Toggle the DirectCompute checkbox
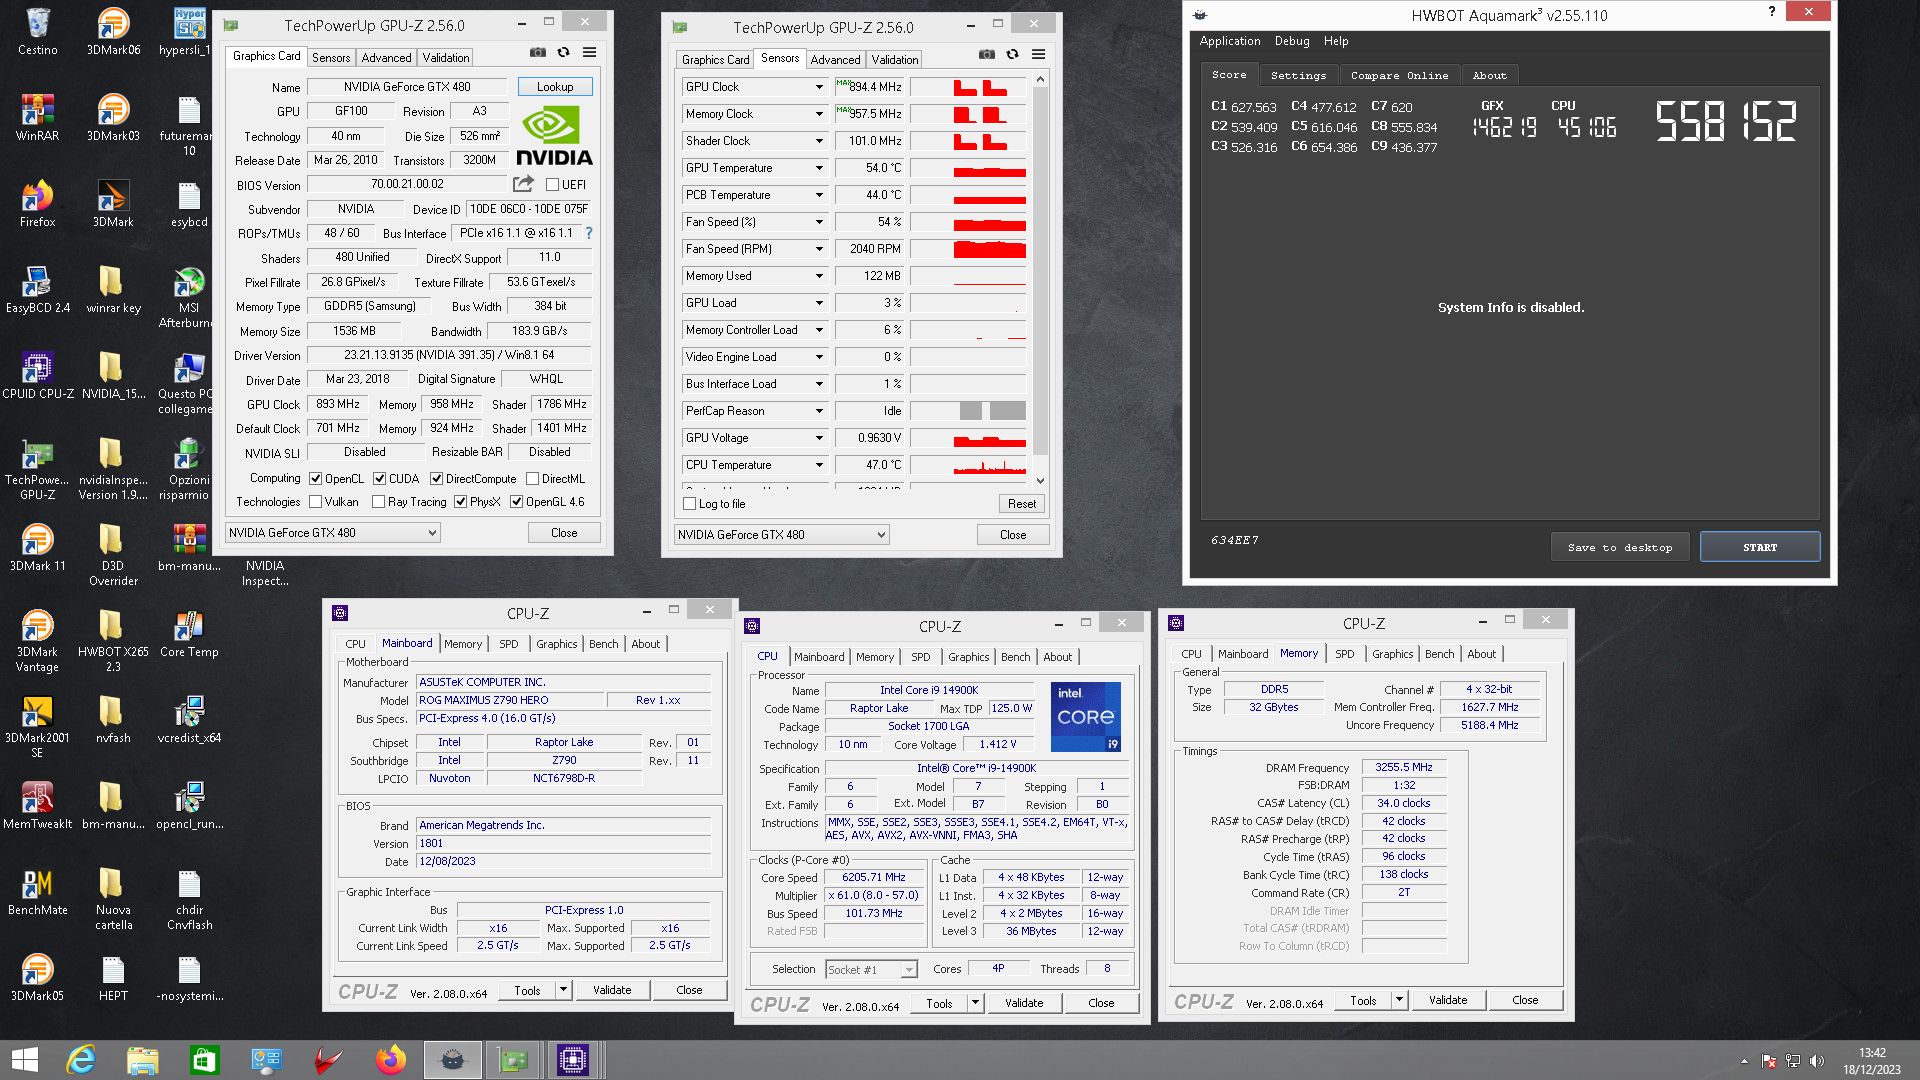 pos(437,479)
